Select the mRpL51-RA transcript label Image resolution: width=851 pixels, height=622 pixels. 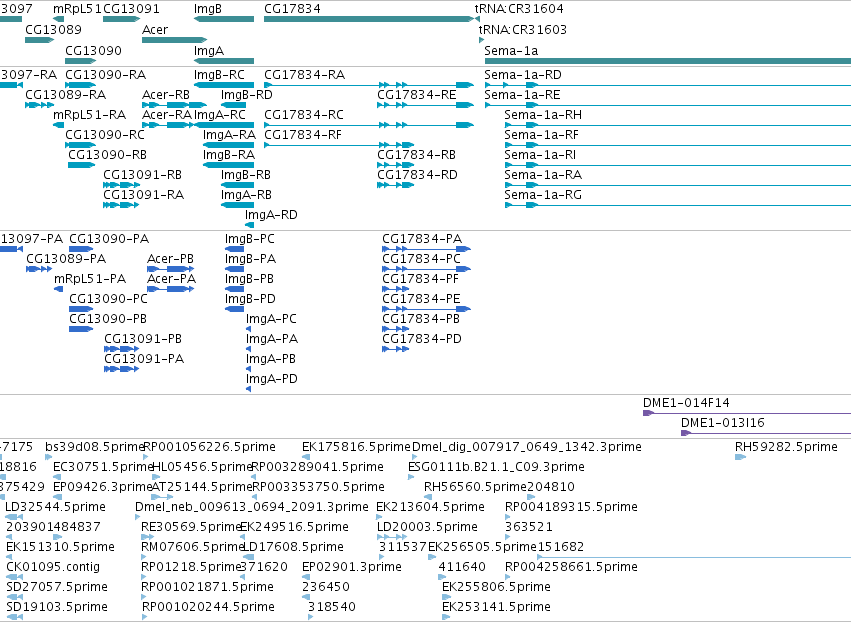pos(90,115)
